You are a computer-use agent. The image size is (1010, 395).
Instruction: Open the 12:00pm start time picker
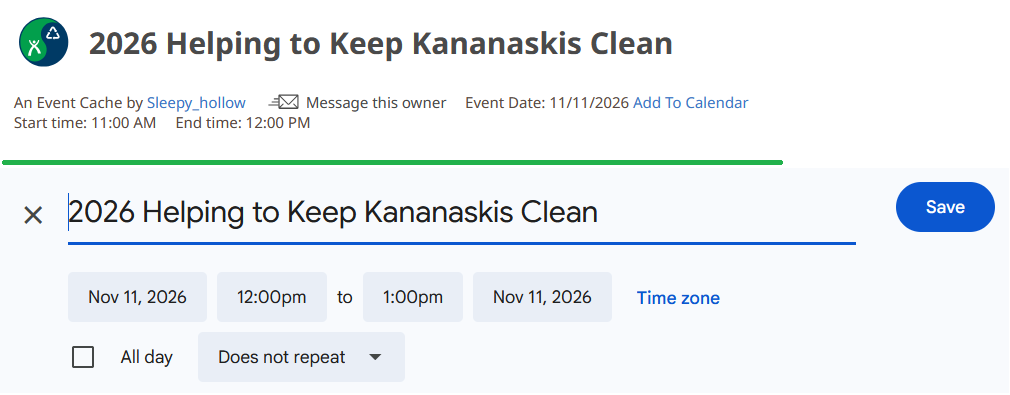tap(272, 297)
